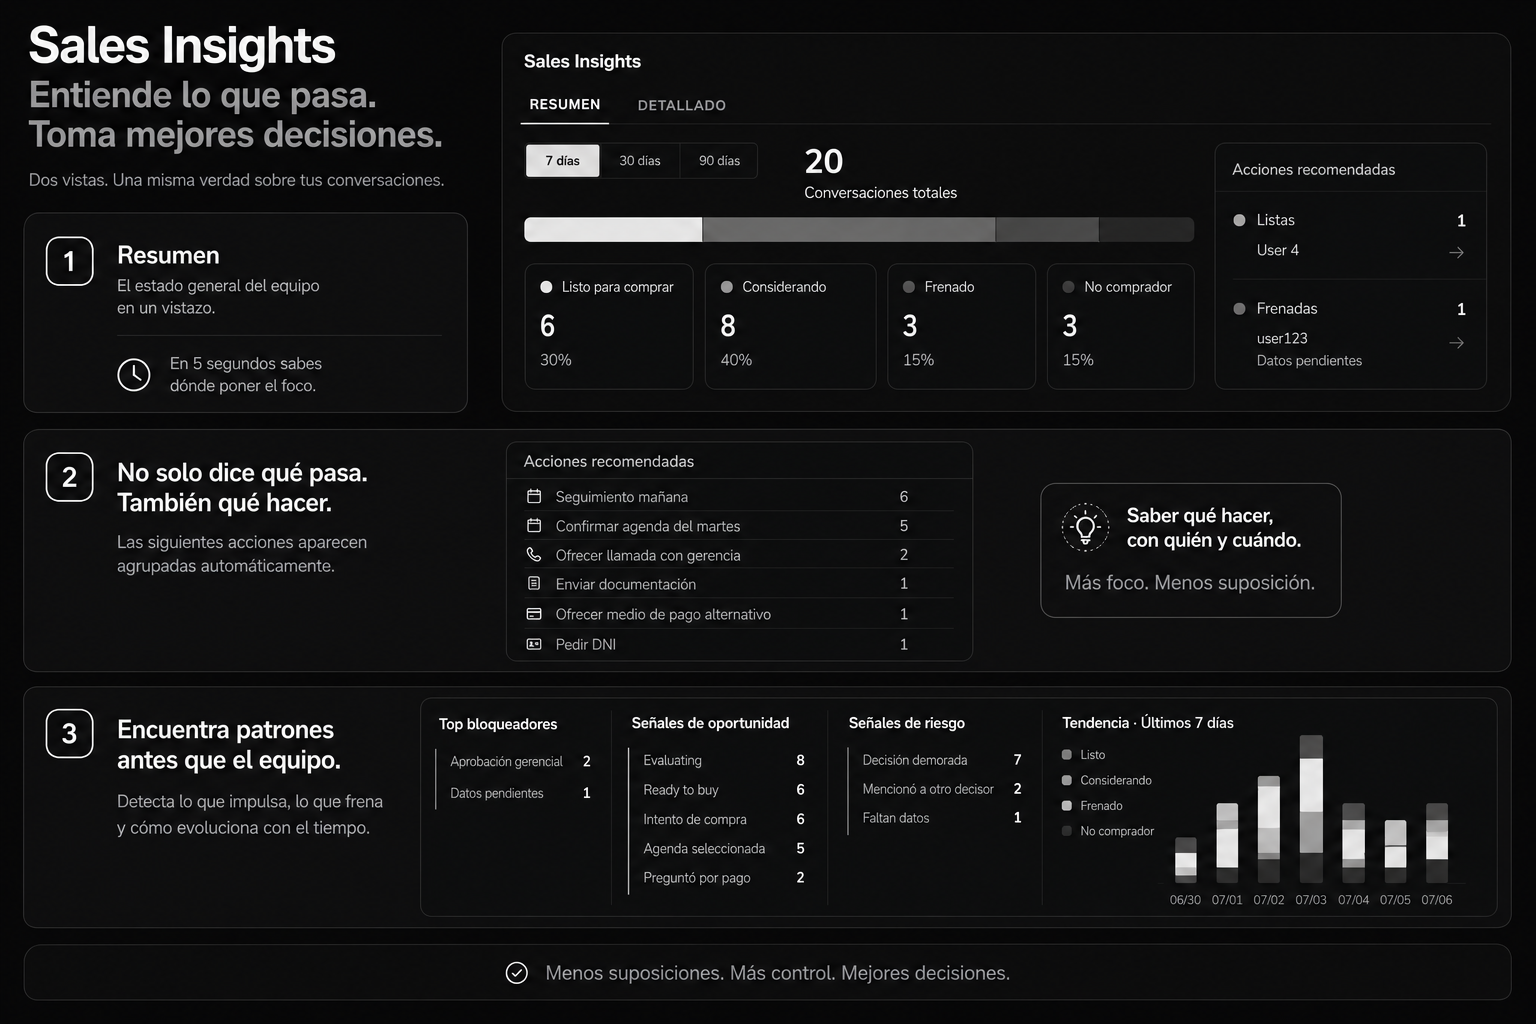The height and width of the screenshot is (1024, 1536).
Task: Open the Considerando status card
Action: [790, 326]
